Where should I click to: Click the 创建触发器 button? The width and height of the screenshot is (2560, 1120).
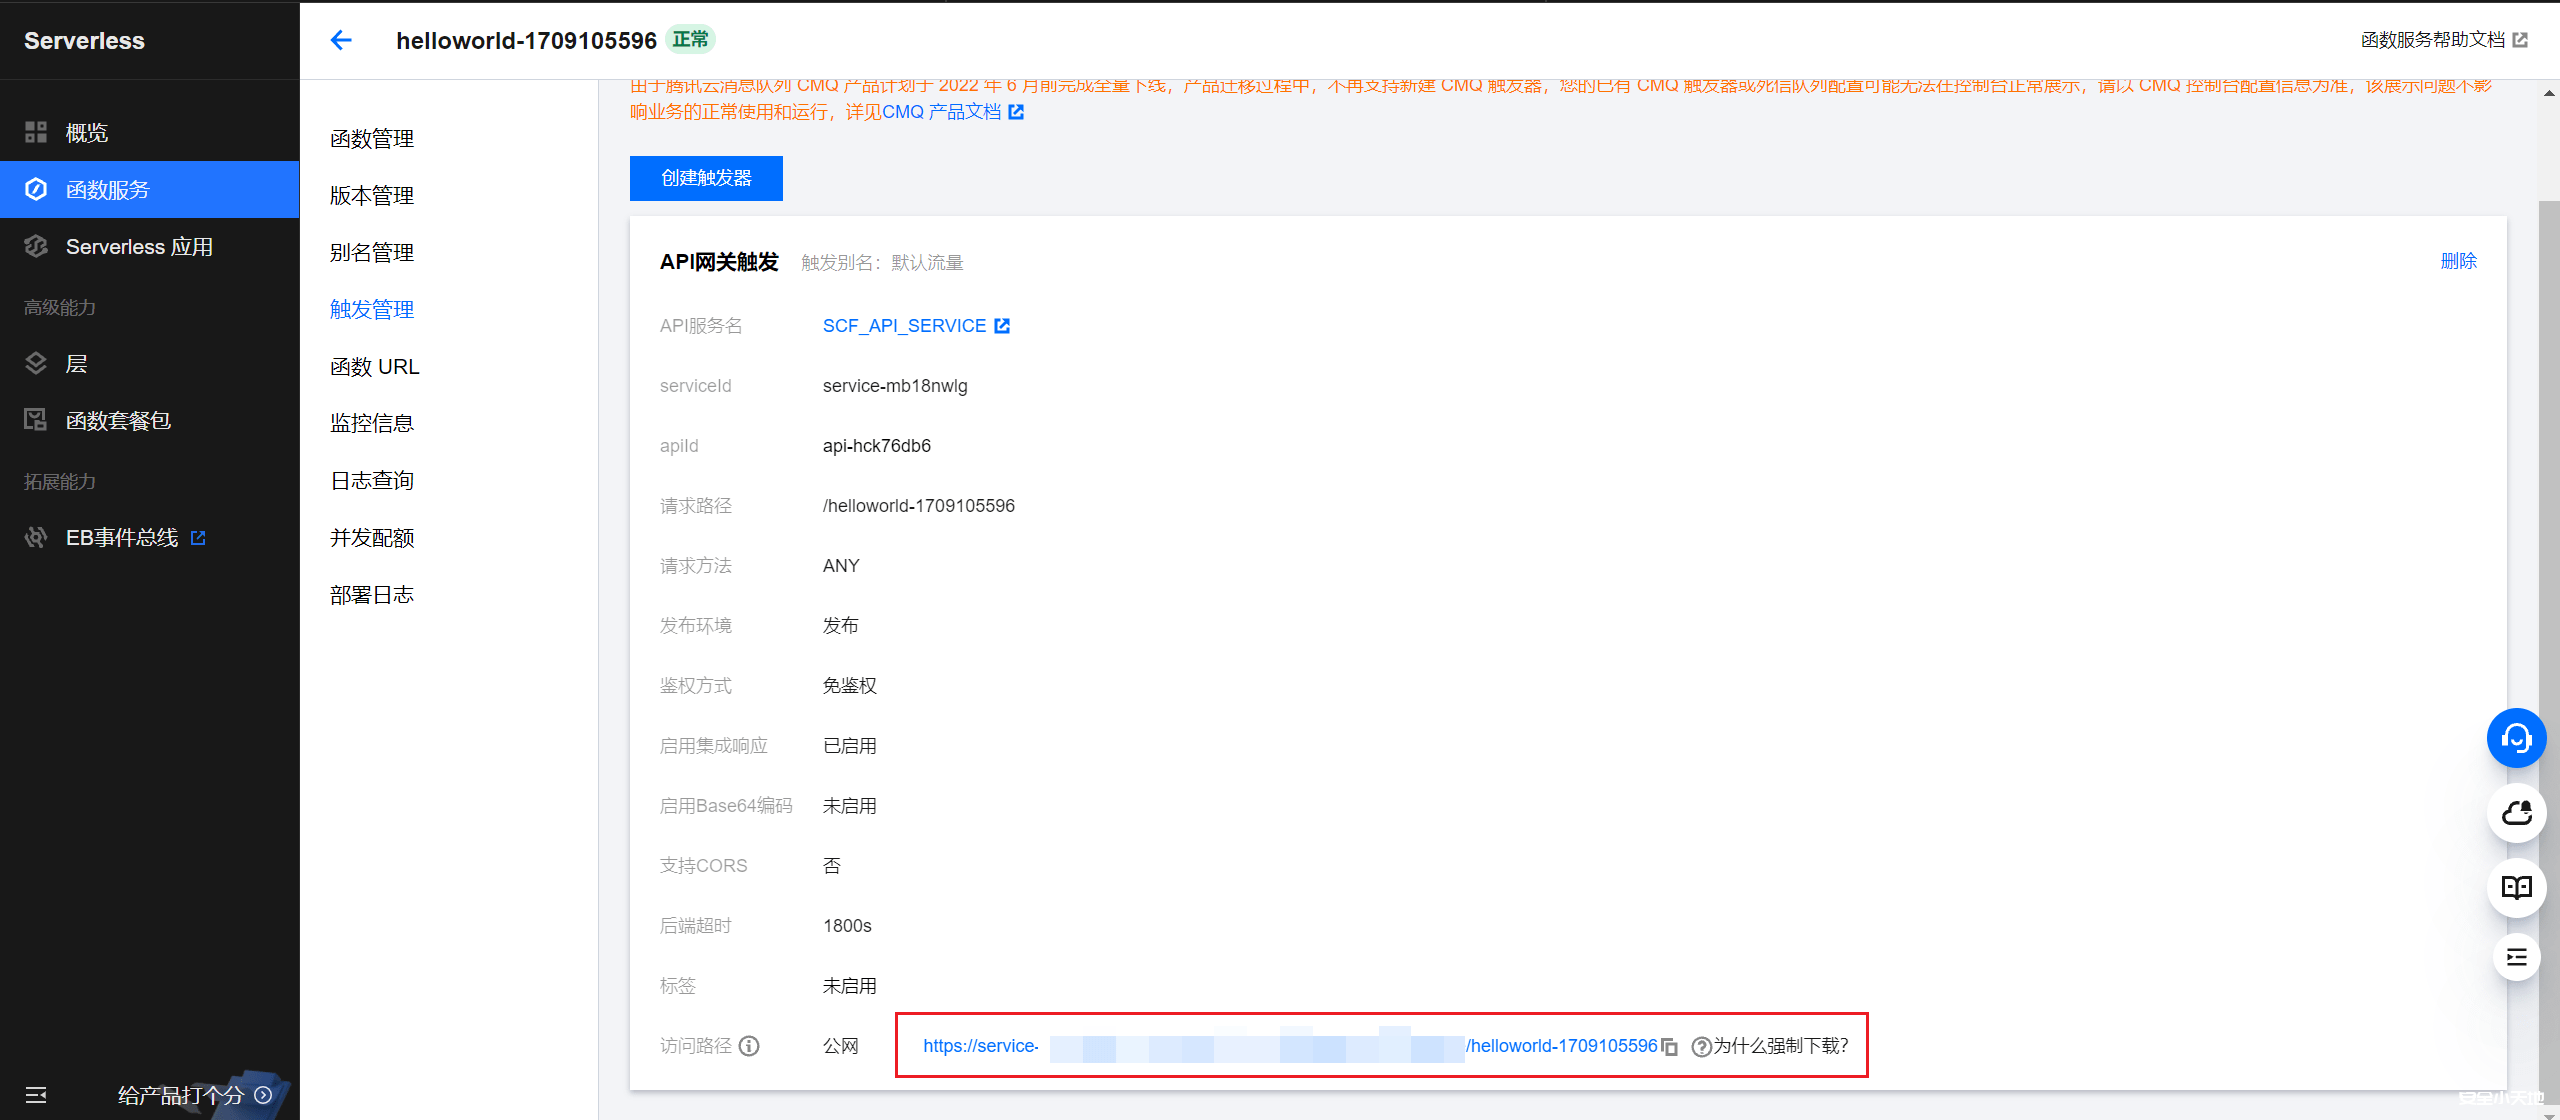706,178
